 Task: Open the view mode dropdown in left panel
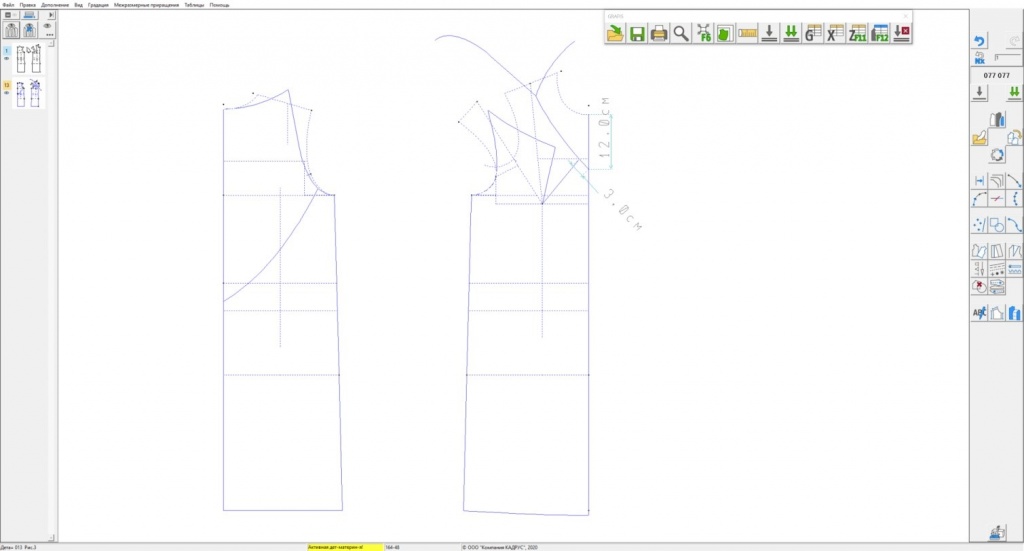point(9,15)
